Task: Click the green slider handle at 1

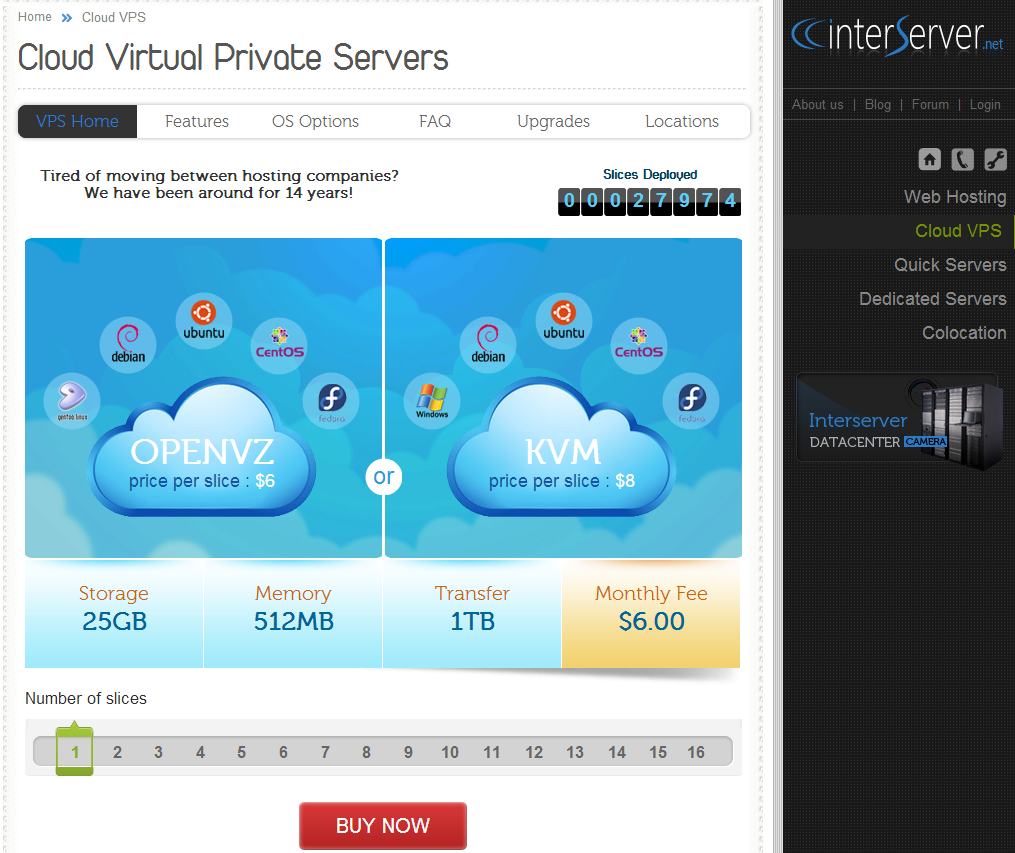Action: (74, 751)
